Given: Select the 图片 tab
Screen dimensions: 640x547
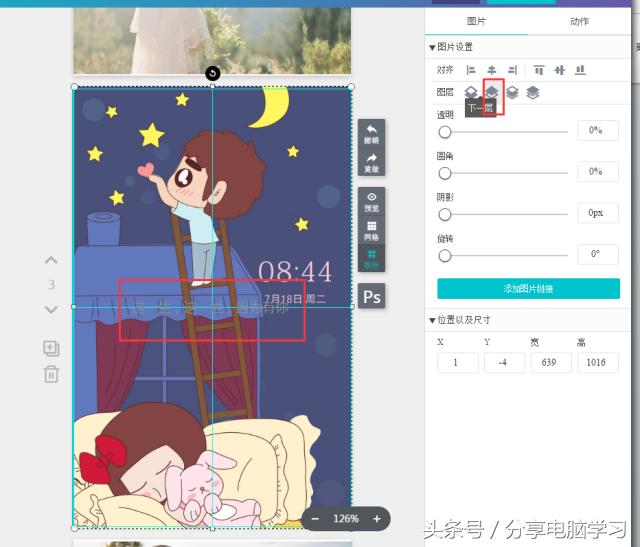Looking at the screenshot, I should coord(477,21).
